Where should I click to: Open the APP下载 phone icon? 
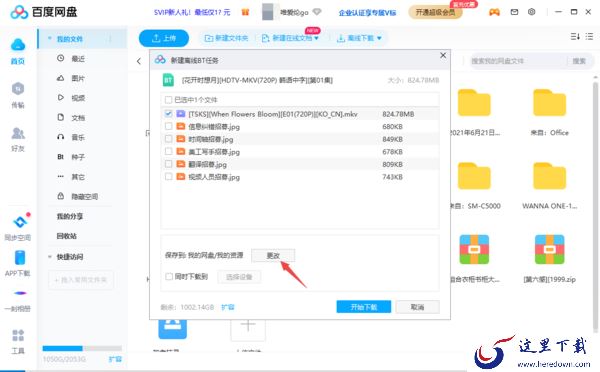tap(20, 258)
